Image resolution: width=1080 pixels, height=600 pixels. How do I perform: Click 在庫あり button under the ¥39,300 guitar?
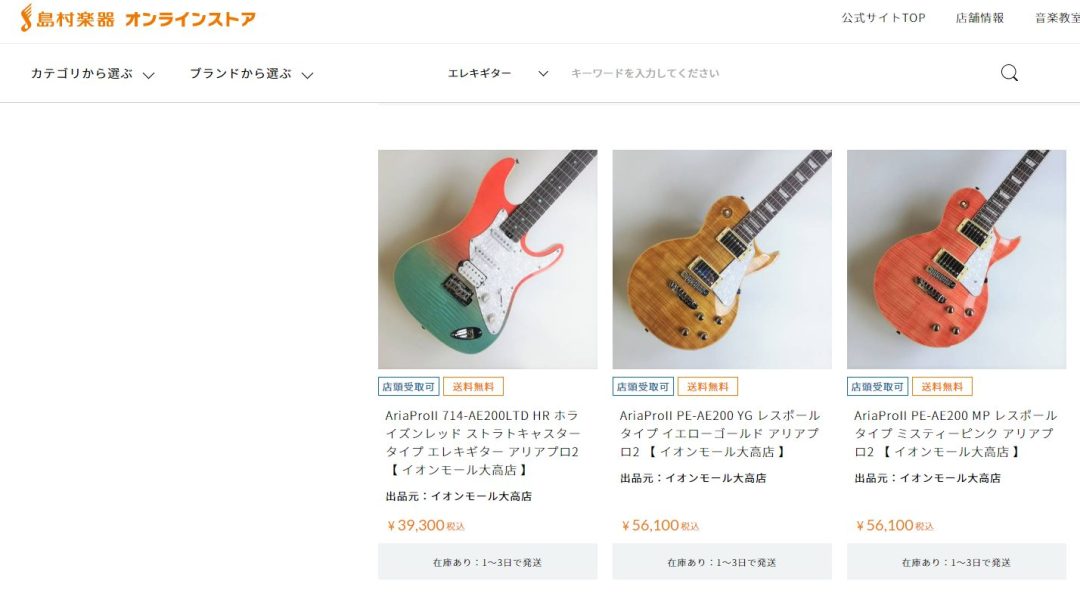[488, 562]
